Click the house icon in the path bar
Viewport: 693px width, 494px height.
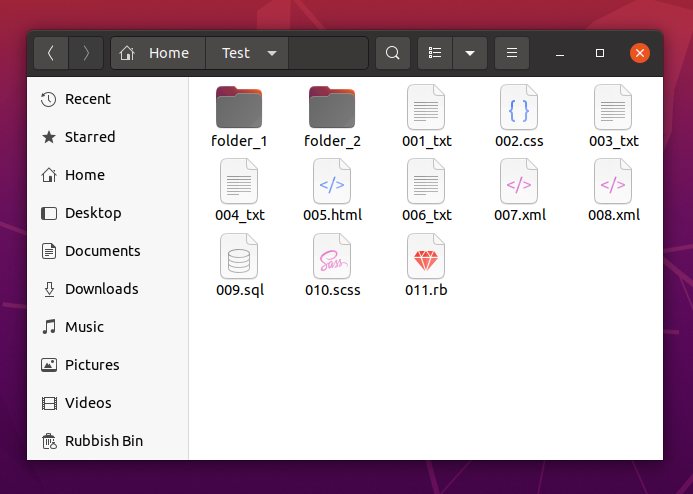click(x=127, y=53)
